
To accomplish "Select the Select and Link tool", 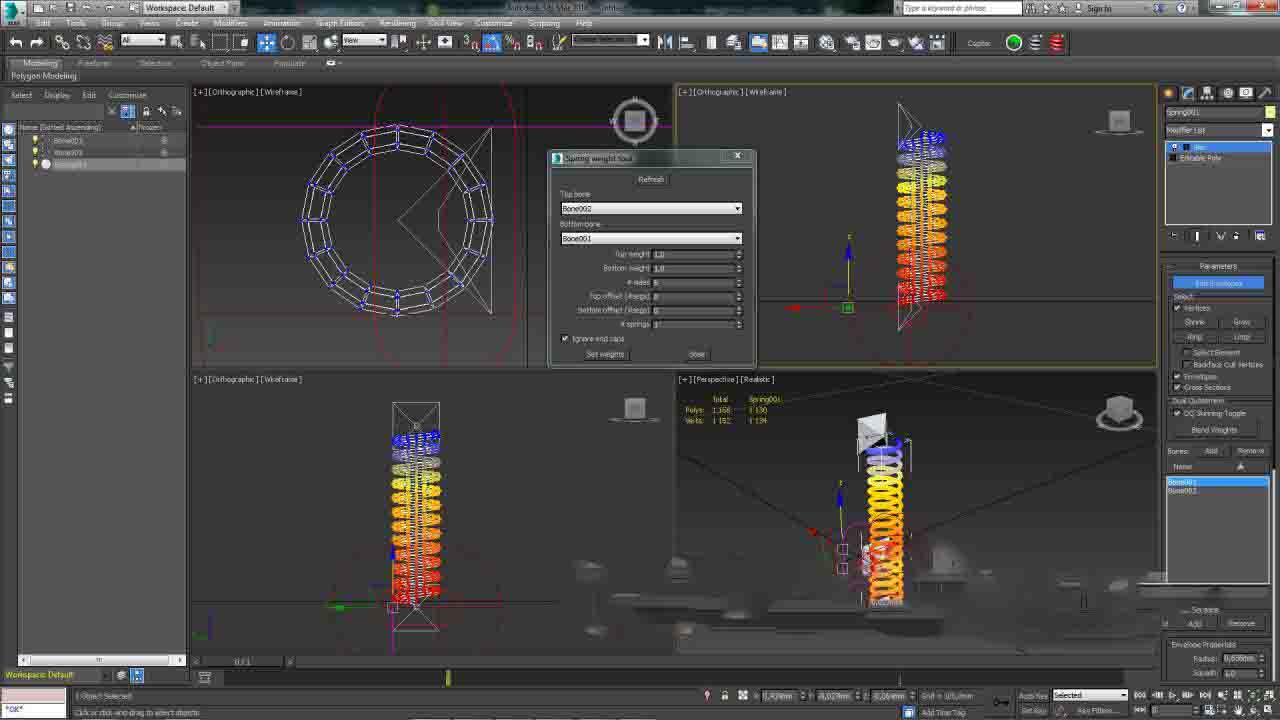I will pos(62,42).
